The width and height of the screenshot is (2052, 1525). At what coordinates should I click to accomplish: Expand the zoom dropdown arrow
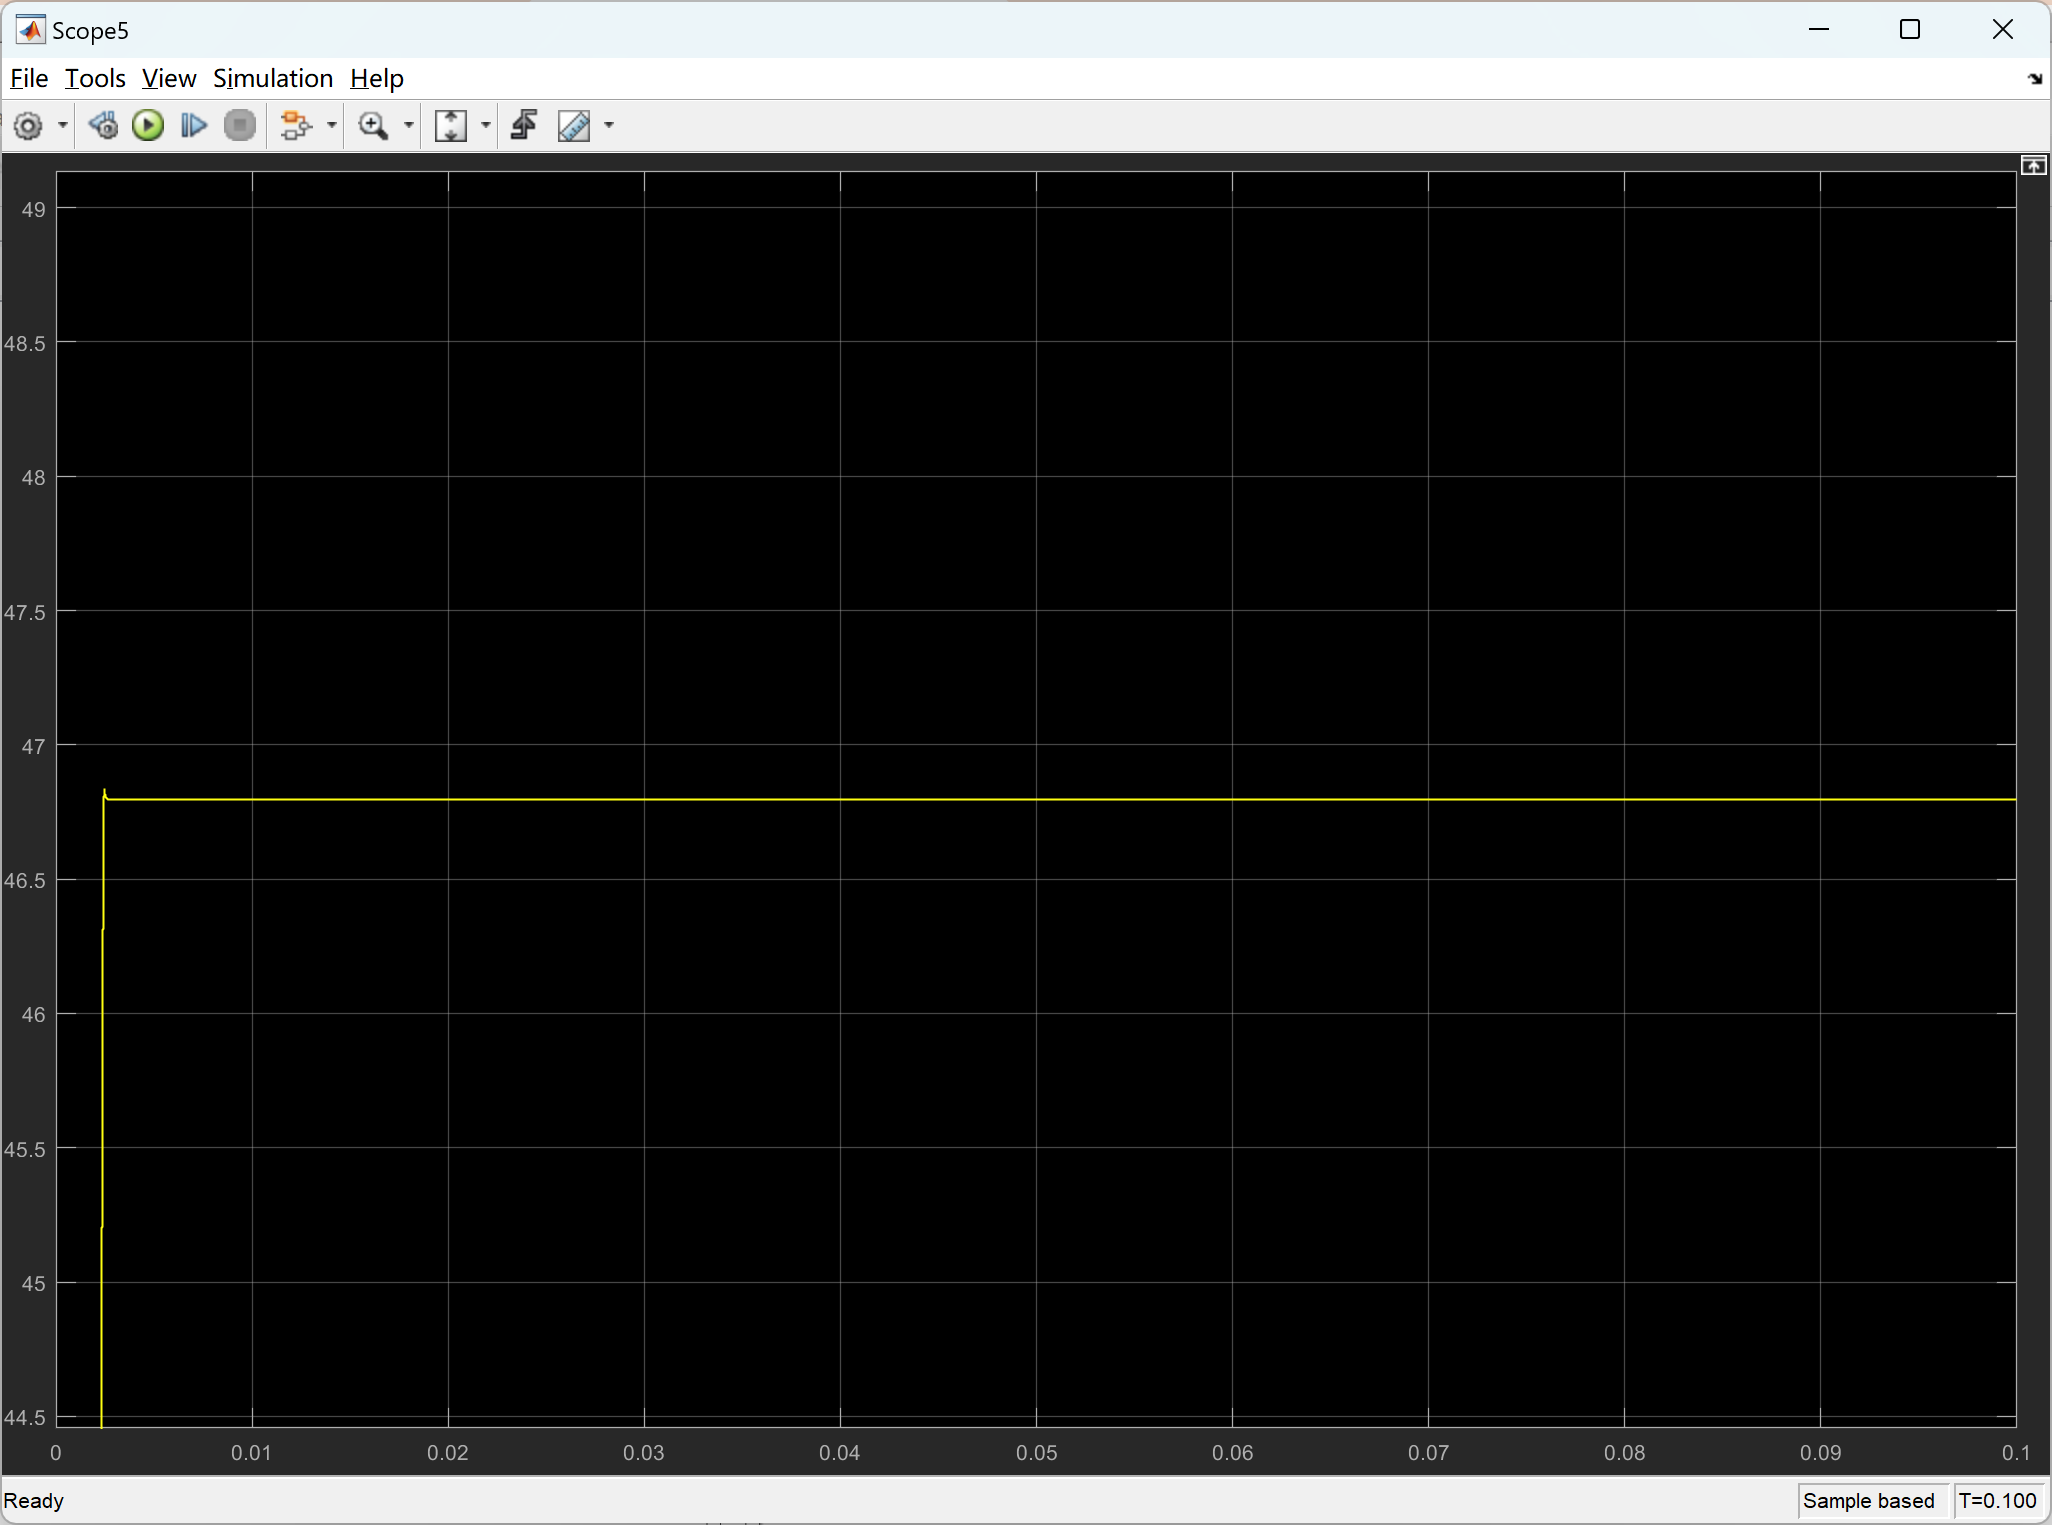coord(405,123)
